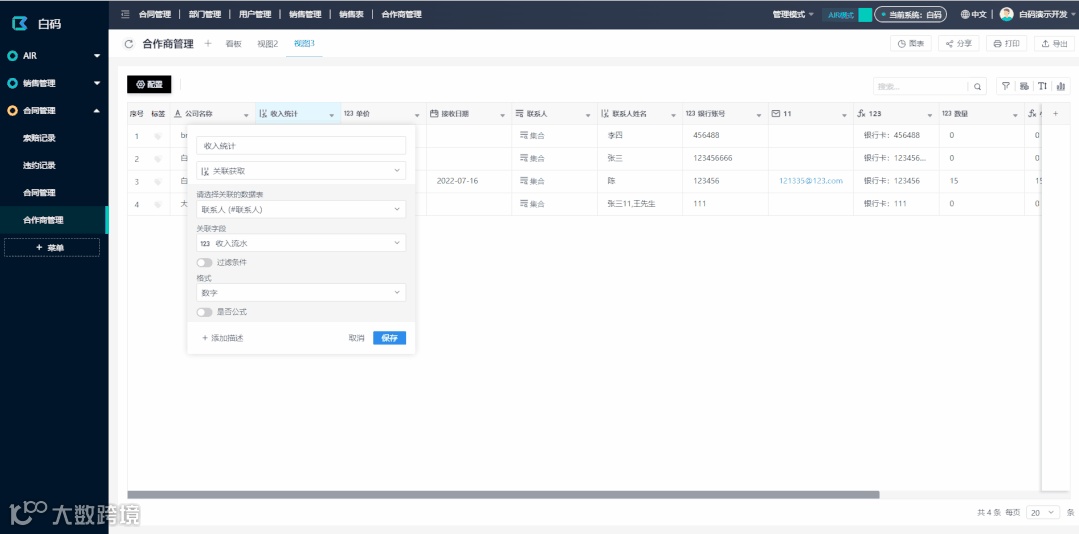Click the 分享 share button

click(959, 43)
